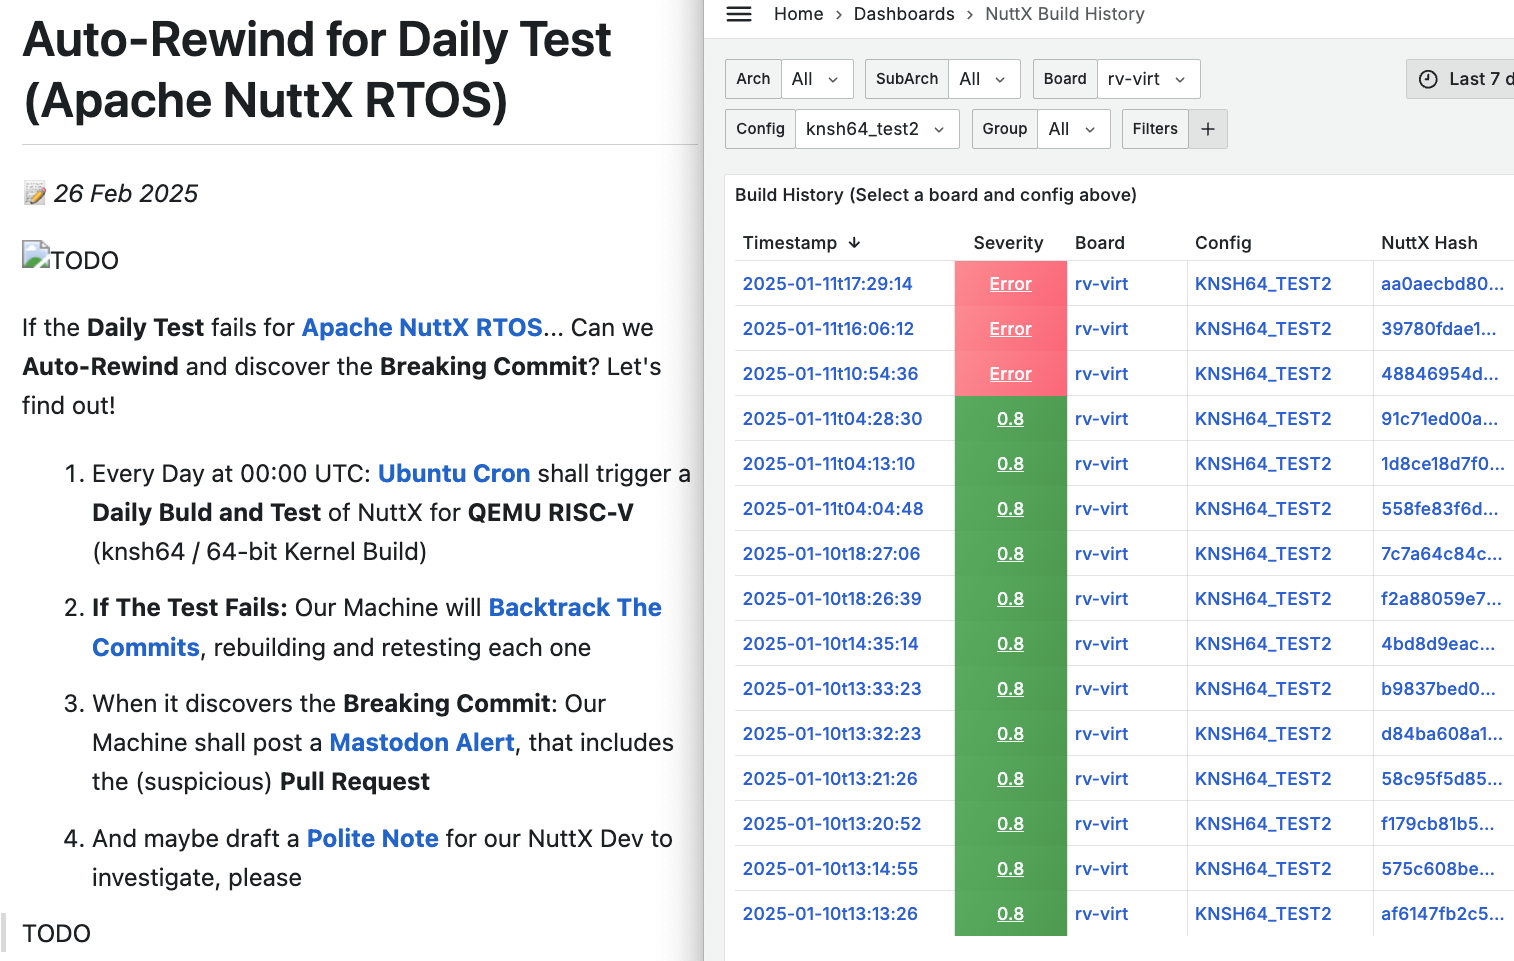This screenshot has height=961, width=1514.
Task: Open build timestamp 2025-01-10t13:32:23
Action: click(832, 734)
